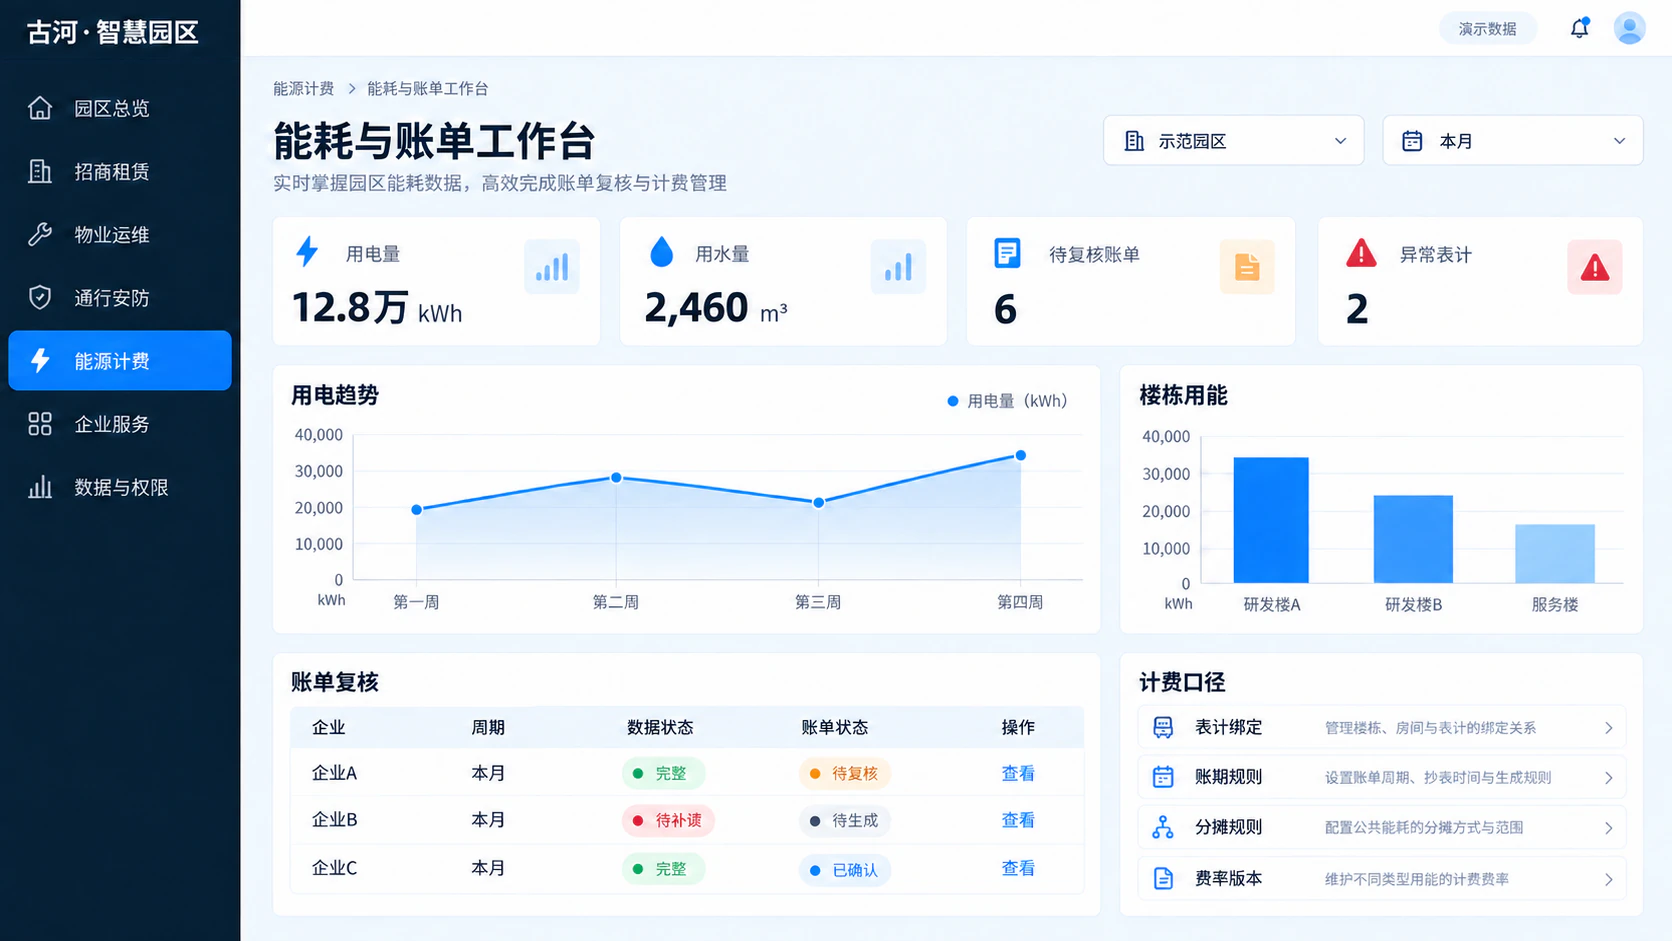Viewport: 1672px width, 941px height.
Task: Toggle the 用电量 (kWh) chart legend
Action: point(1007,401)
